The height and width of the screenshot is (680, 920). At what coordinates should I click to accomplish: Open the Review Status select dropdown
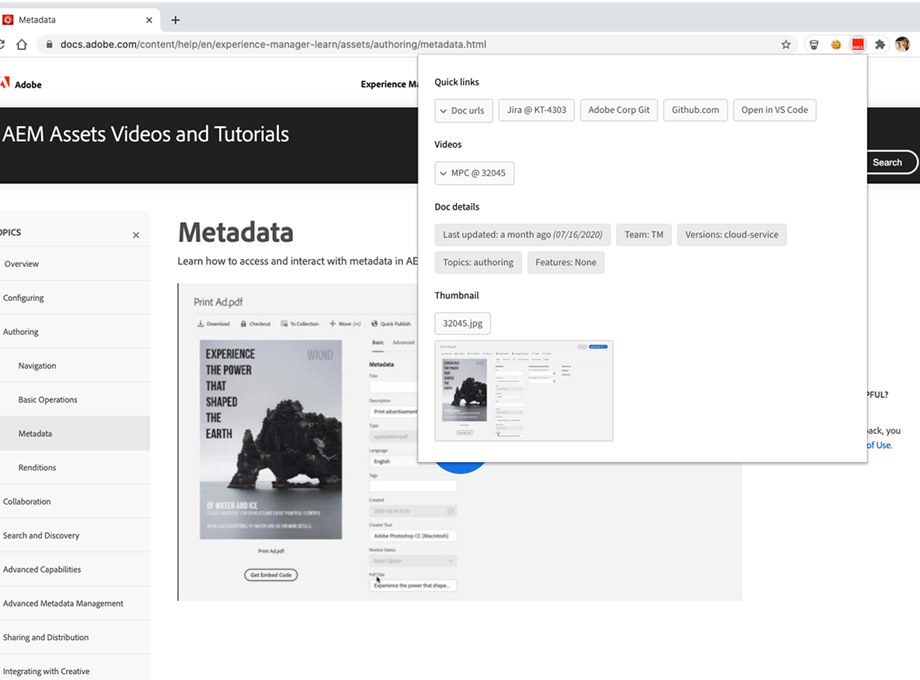(412, 561)
